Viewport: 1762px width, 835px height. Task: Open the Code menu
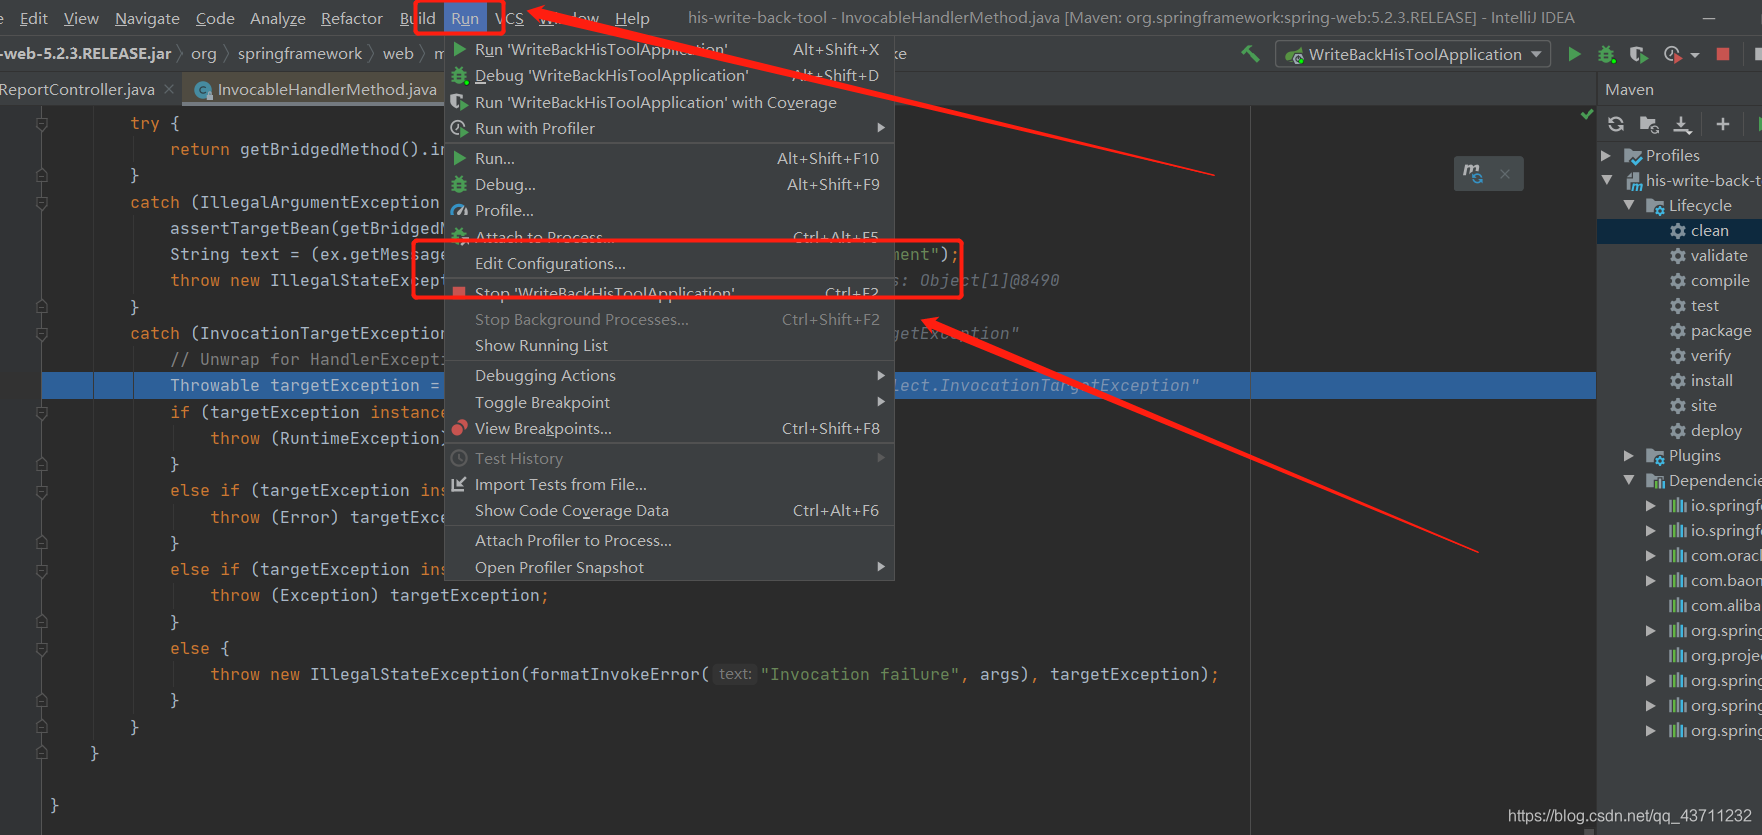tap(215, 18)
